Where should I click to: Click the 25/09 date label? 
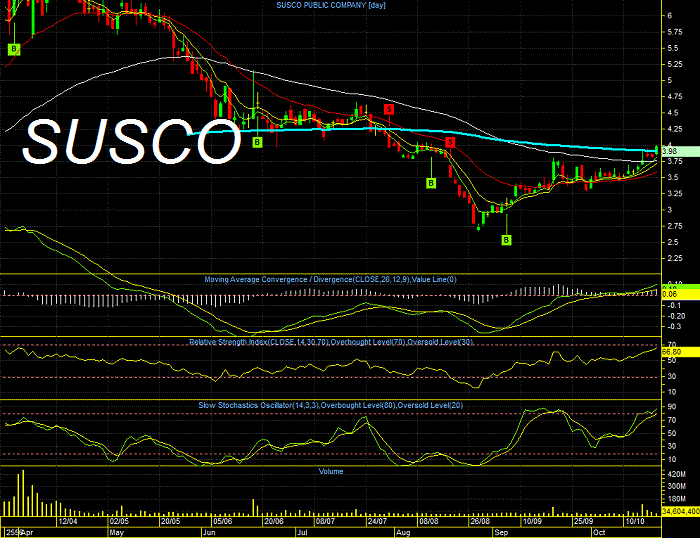[583, 521]
